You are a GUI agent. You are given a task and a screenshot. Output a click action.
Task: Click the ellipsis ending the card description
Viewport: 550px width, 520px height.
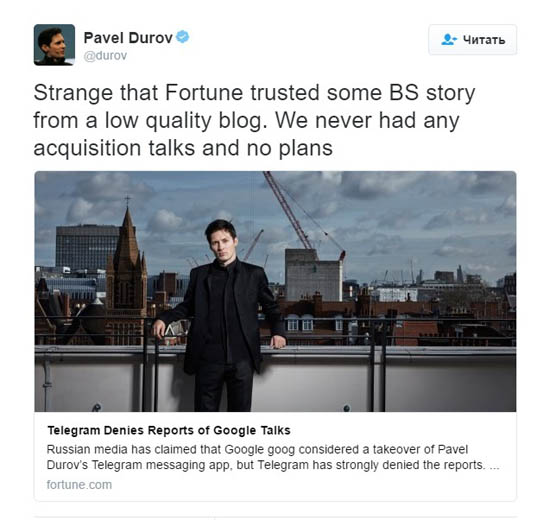click(x=494, y=465)
